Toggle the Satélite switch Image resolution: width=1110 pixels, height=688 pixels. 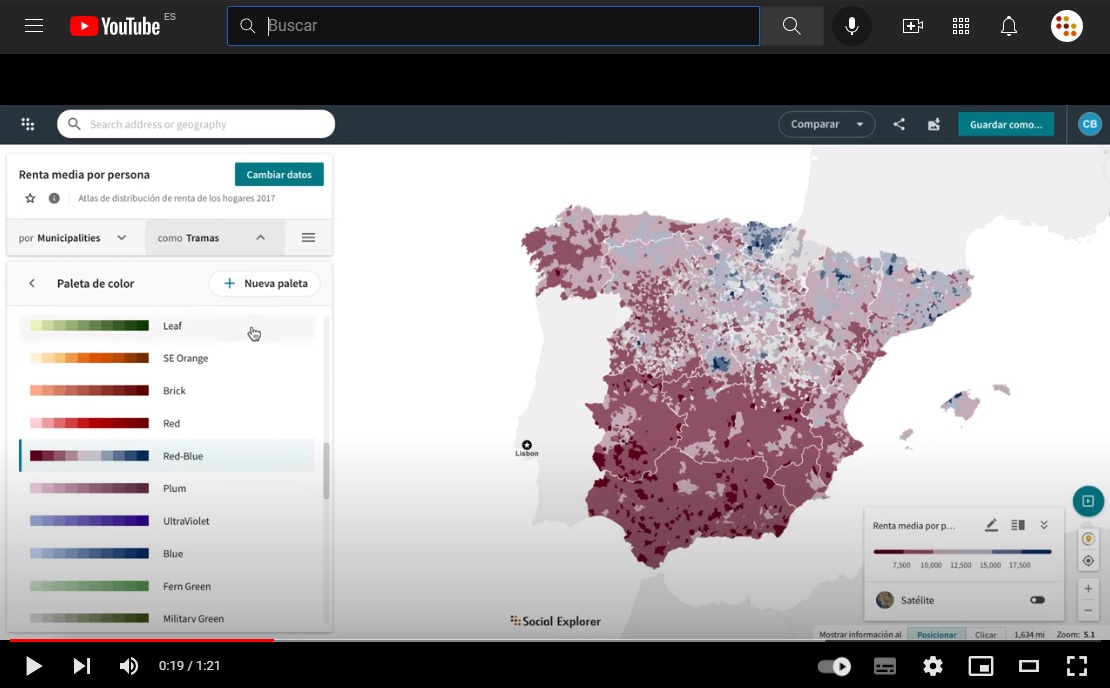[1037, 600]
